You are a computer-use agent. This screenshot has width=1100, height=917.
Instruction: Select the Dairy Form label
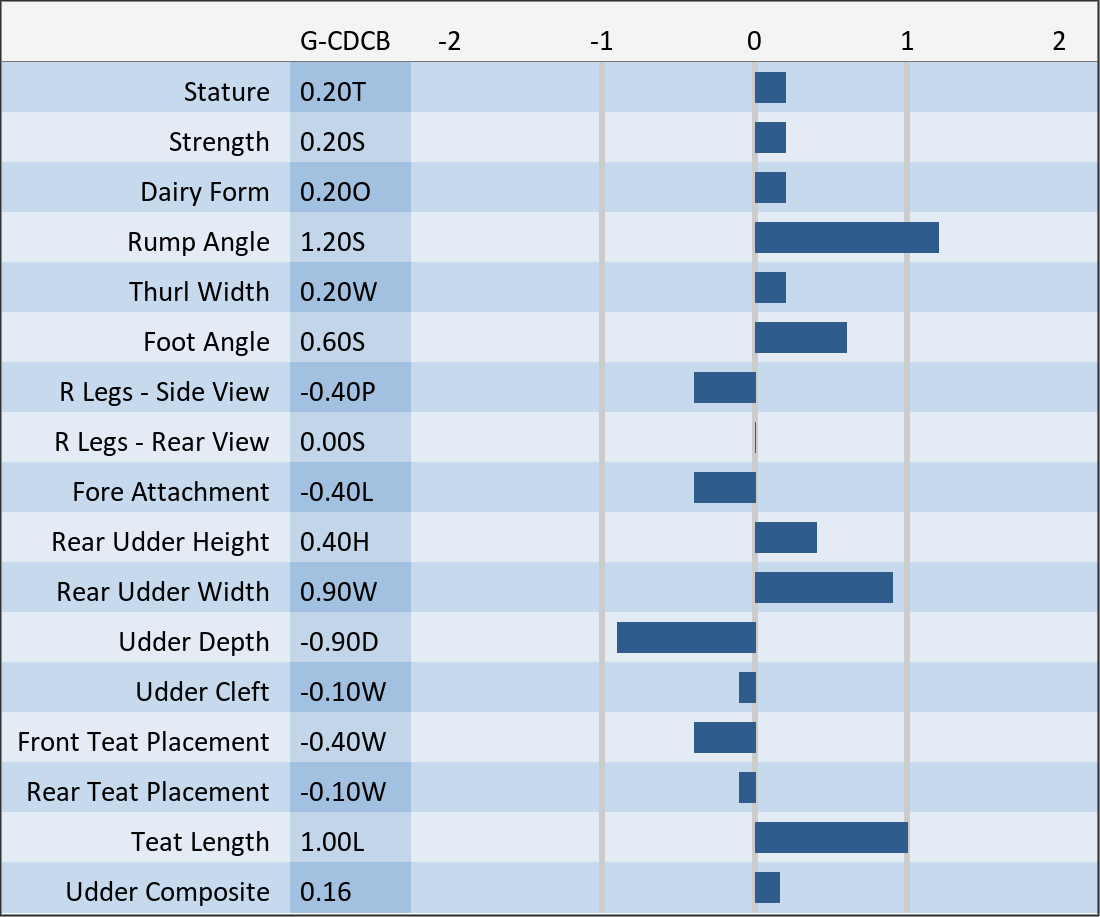(205, 192)
